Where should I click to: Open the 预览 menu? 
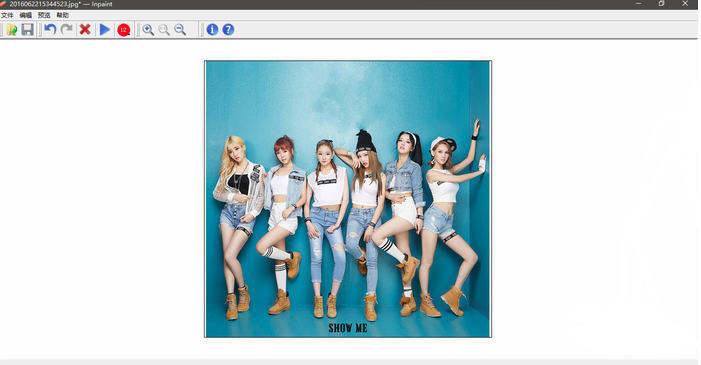coord(44,15)
